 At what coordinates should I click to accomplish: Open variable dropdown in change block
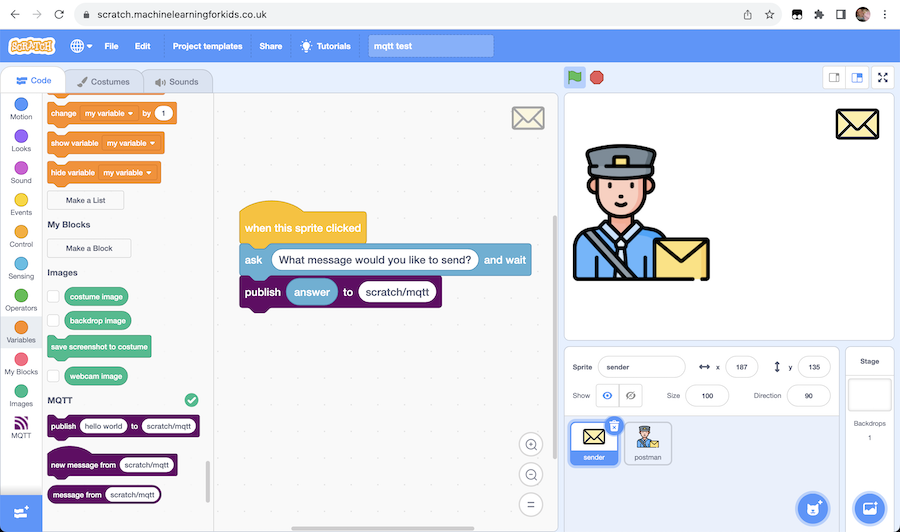click(x=109, y=114)
